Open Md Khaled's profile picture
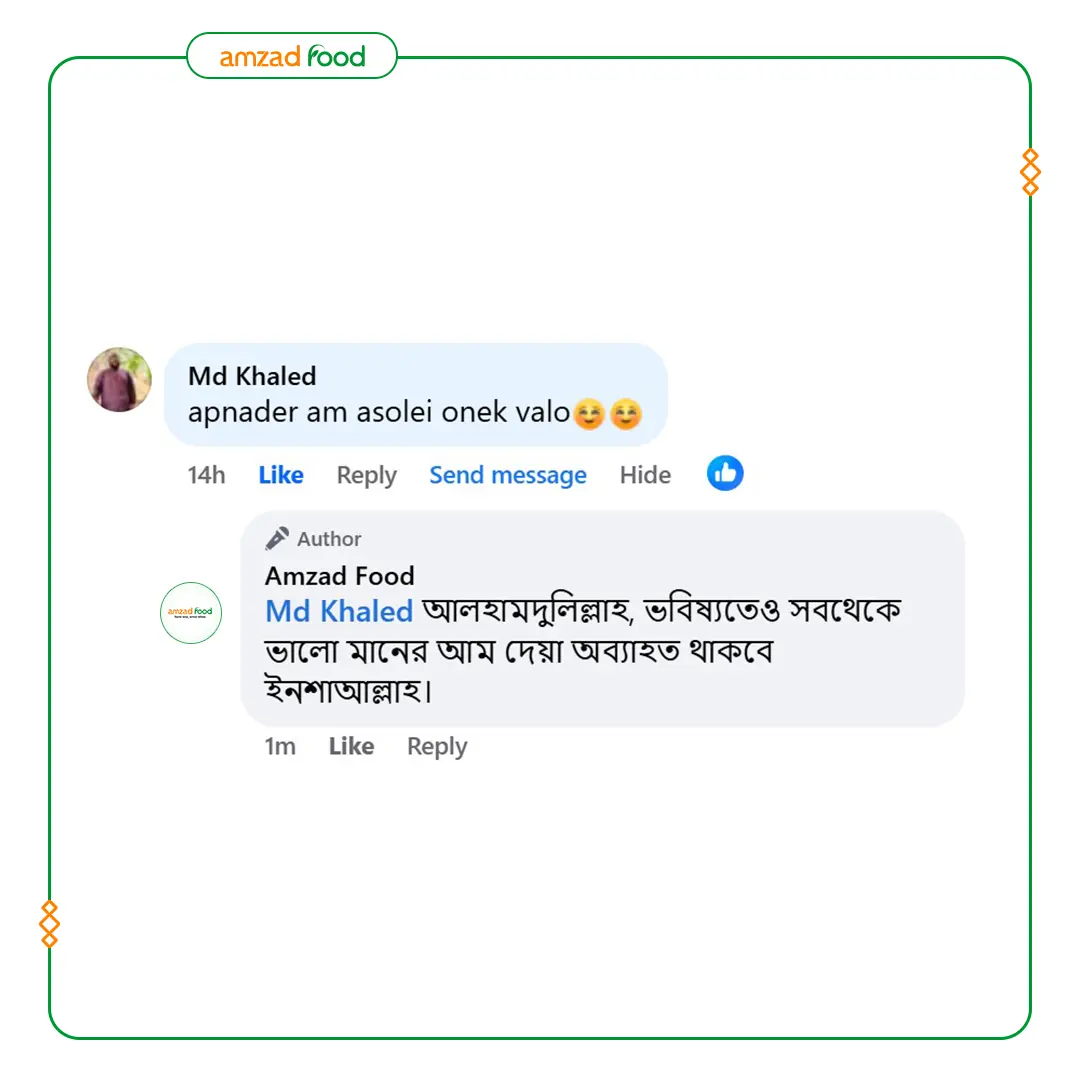1080x1080 pixels. 120,380
